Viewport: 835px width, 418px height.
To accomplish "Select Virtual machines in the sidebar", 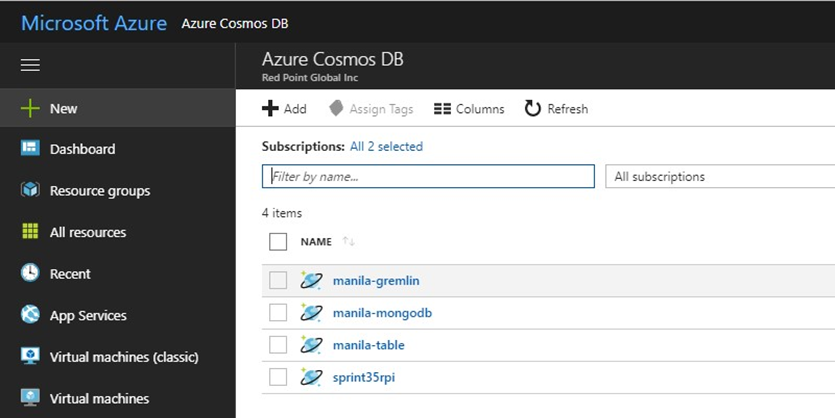I will (x=99, y=398).
